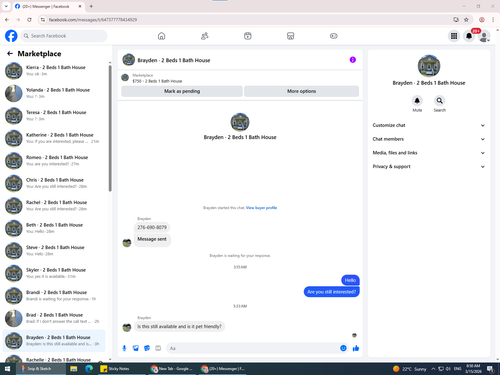This screenshot has width=500, height=375.
Task: Record a voice clip microphone icon
Action: tap(124, 348)
